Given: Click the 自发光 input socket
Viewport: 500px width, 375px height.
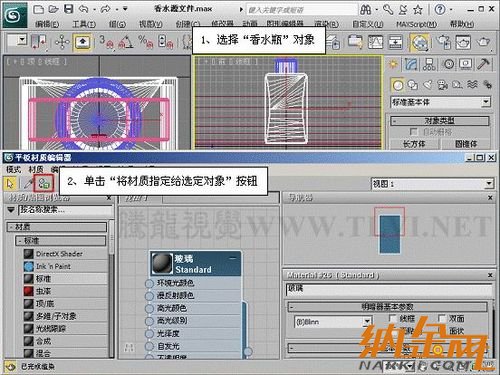Looking at the screenshot, I should pyautogui.click(x=149, y=346).
